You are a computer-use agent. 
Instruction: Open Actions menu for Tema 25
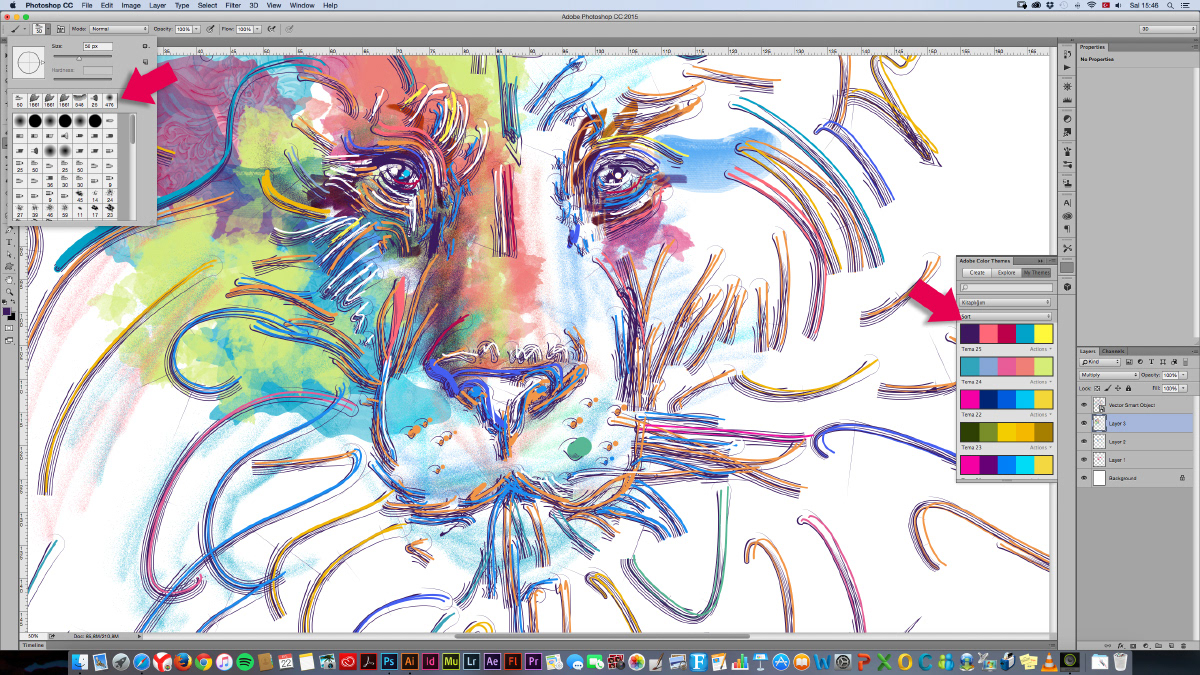tap(1042, 349)
